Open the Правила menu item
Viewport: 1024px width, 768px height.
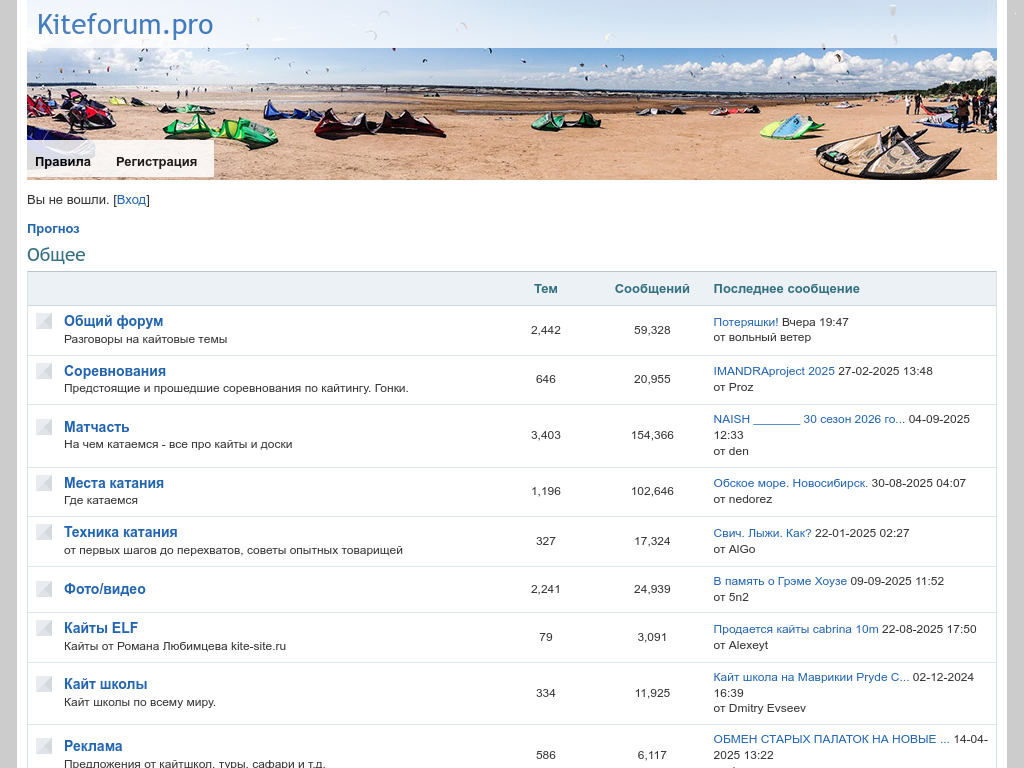click(63, 162)
